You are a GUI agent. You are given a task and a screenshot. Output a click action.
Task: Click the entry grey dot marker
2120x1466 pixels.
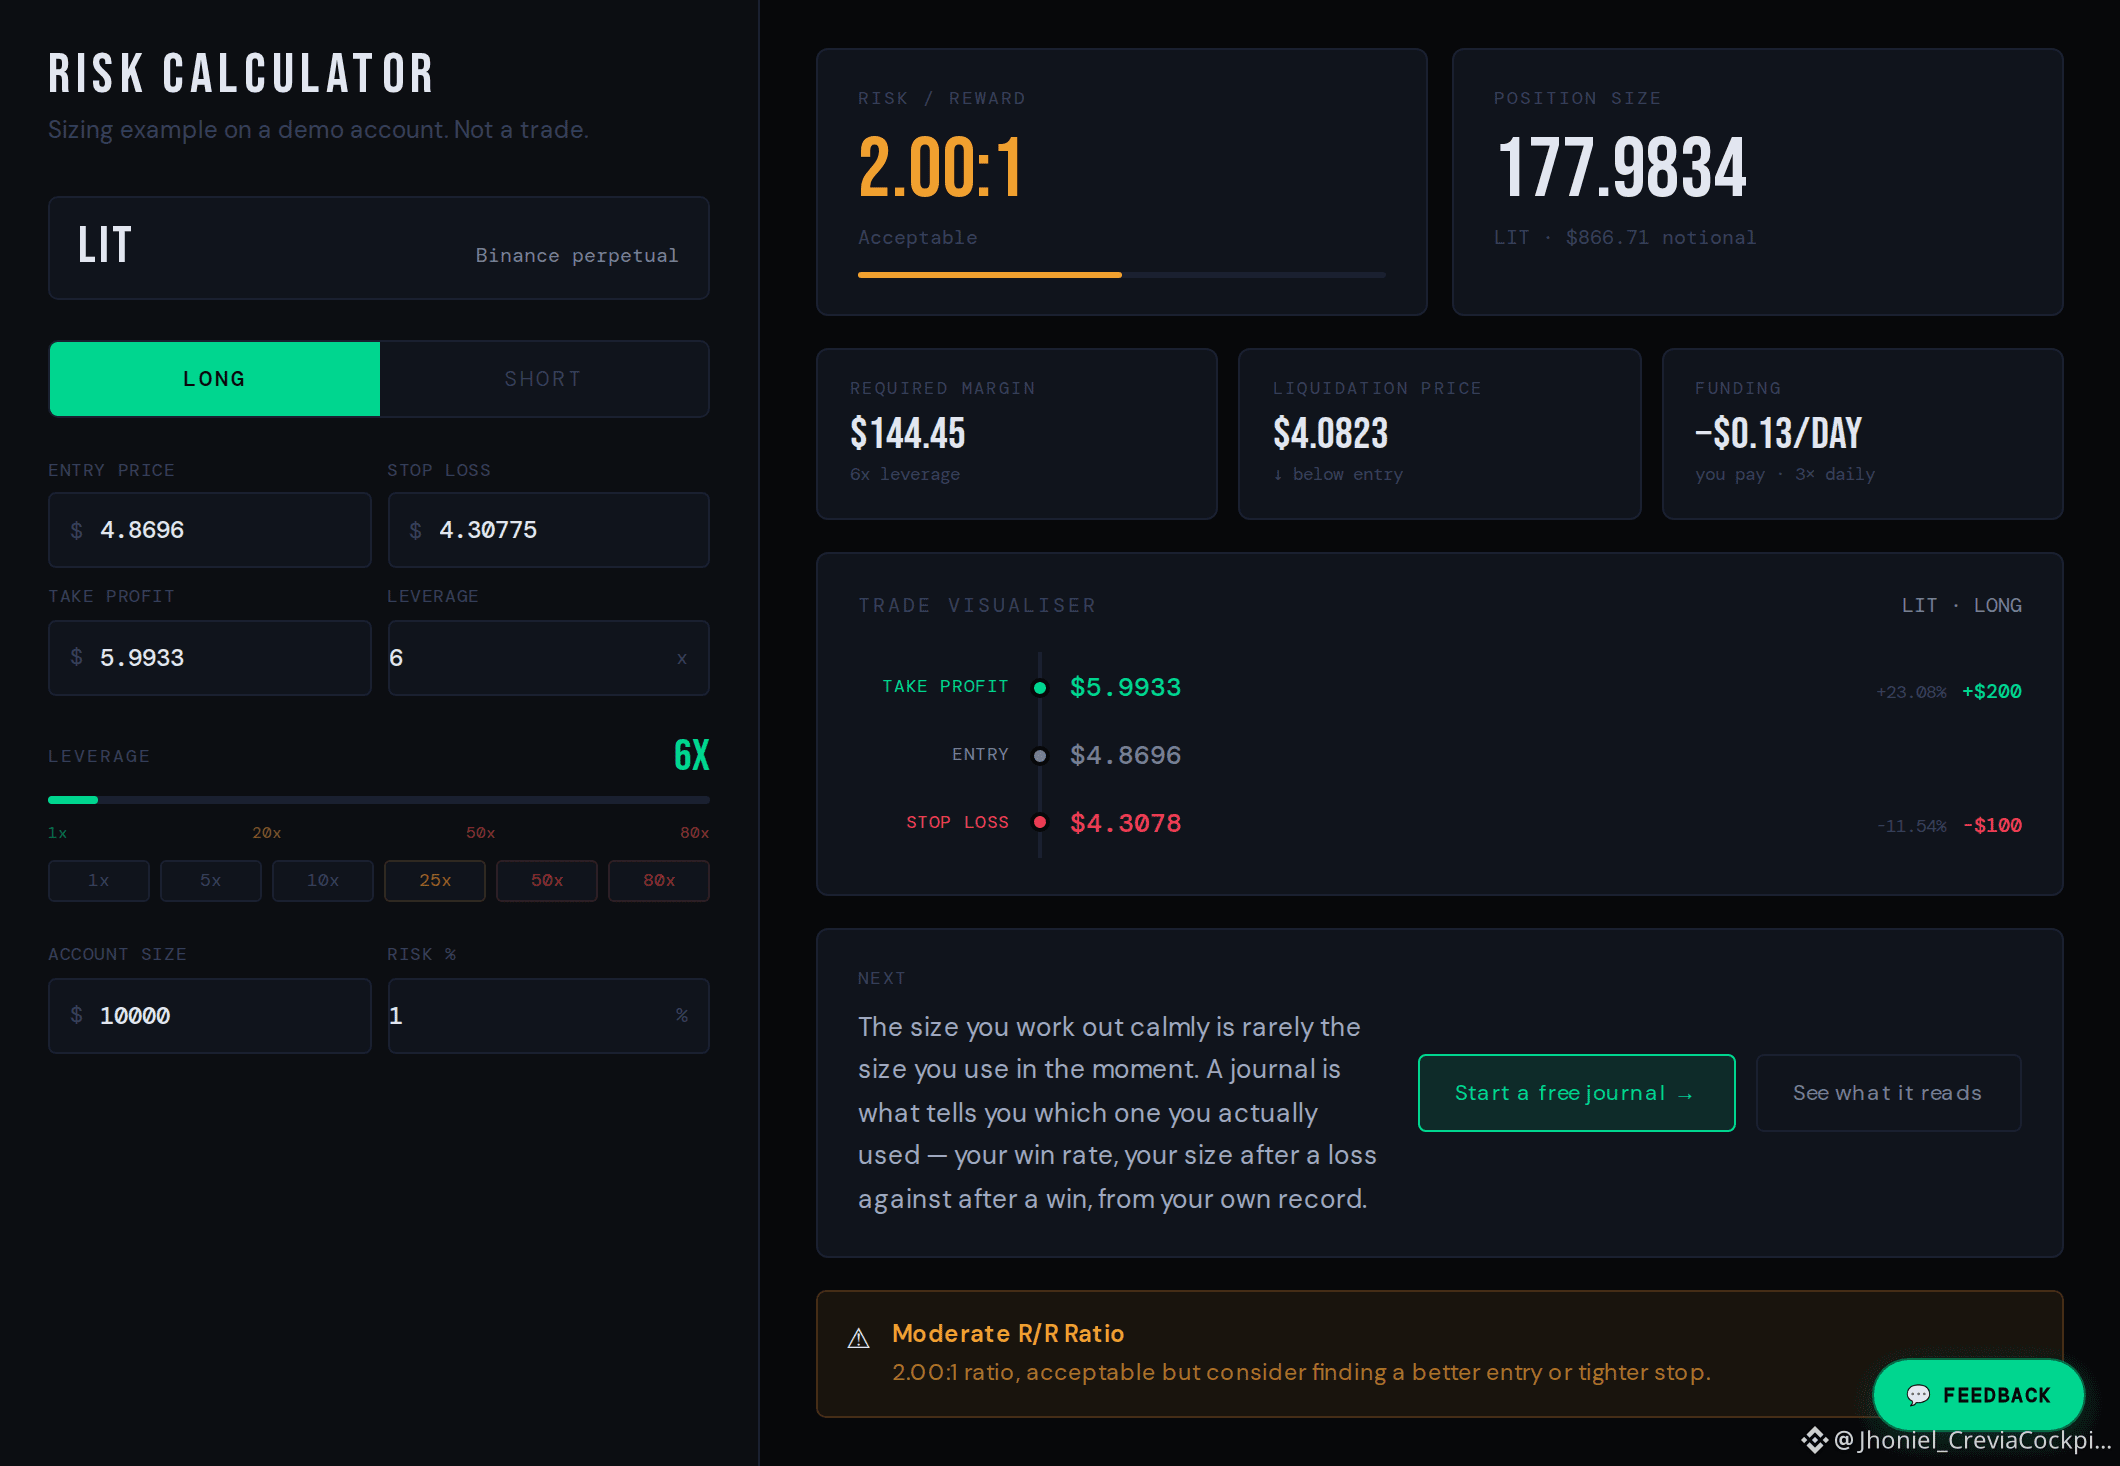[1040, 756]
